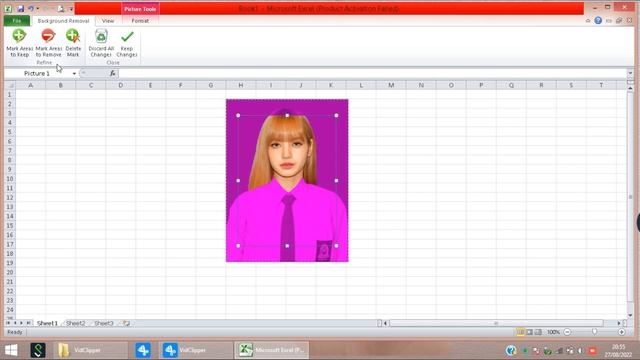Select column A header
640x360 pixels.
point(31,85)
